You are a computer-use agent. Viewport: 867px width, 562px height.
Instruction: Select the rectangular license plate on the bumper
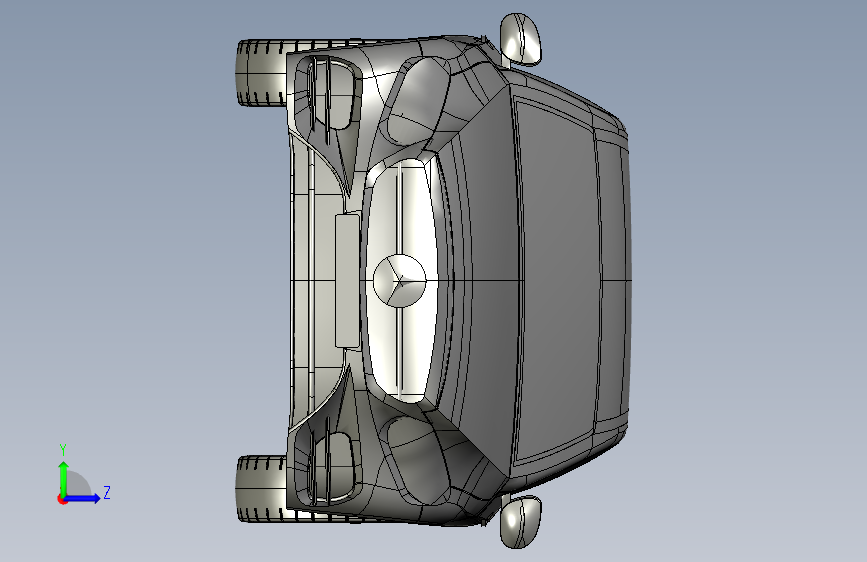[x=347, y=281]
